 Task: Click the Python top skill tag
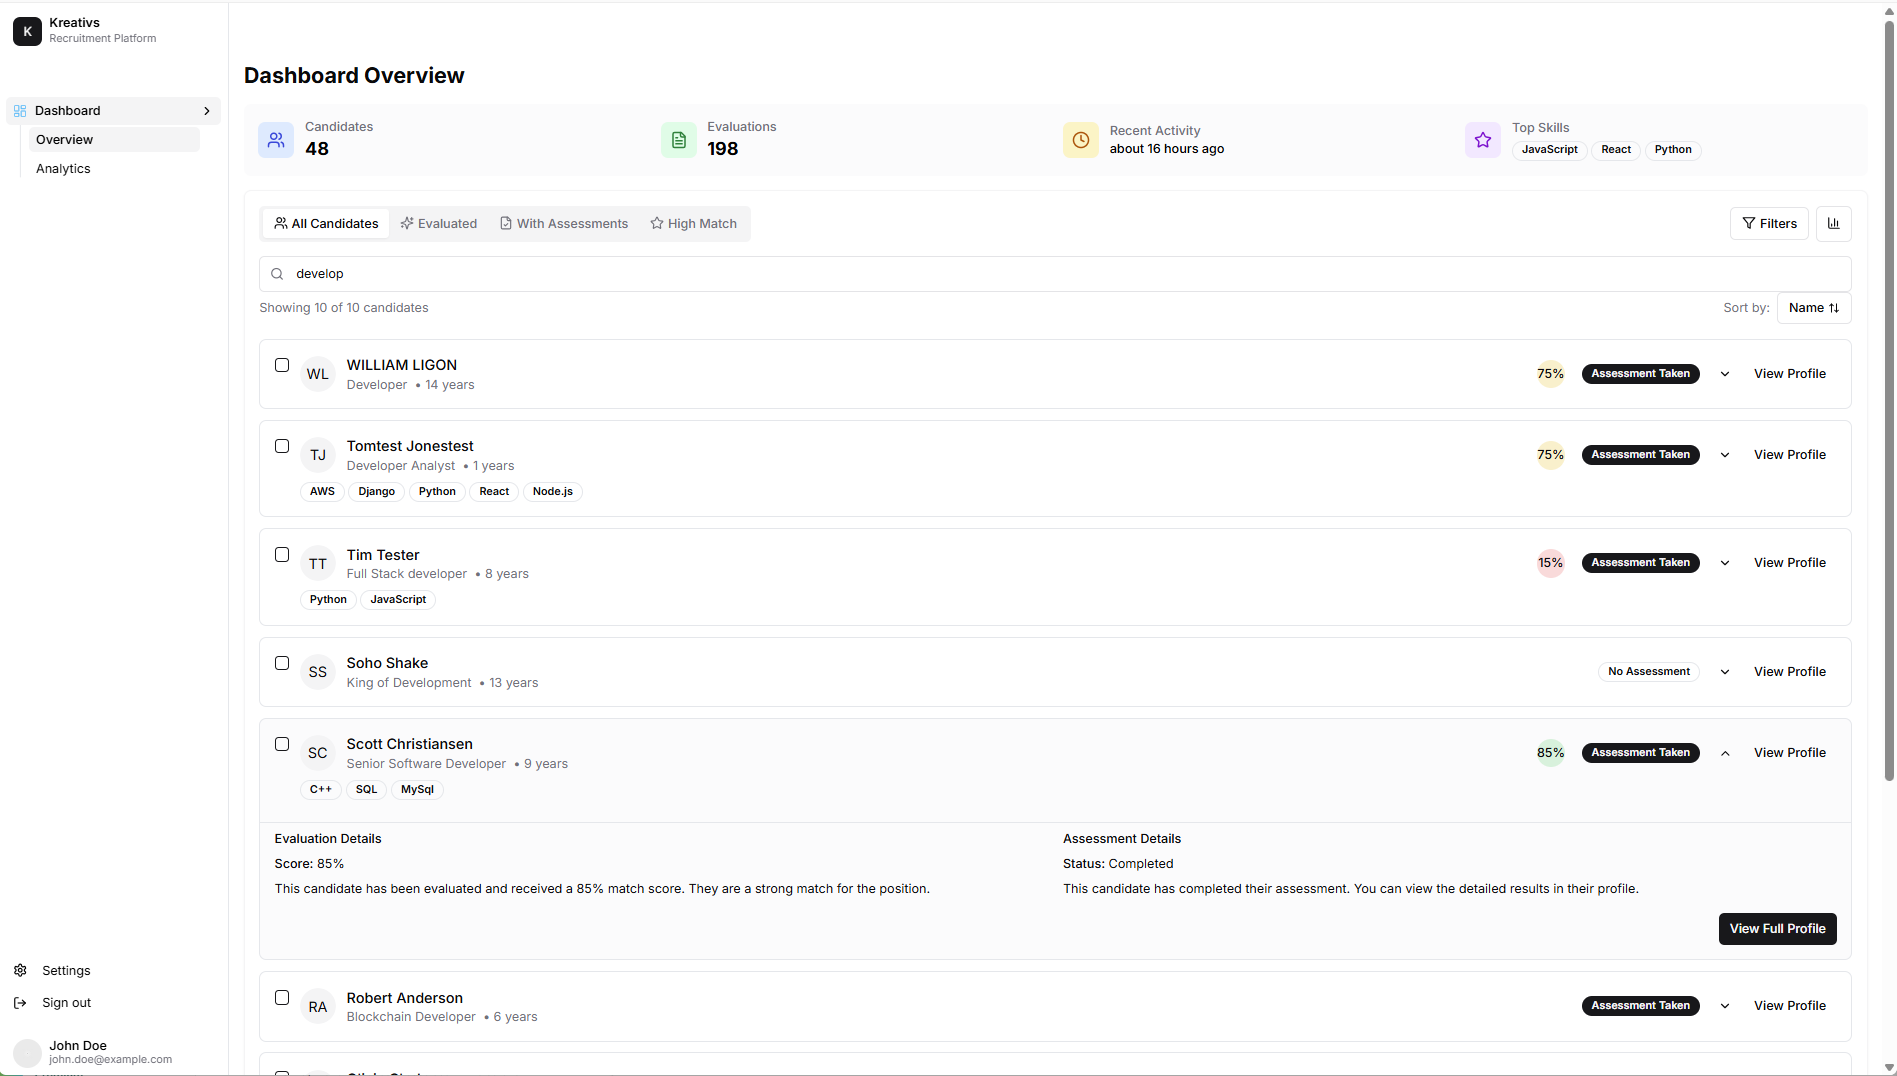pos(1673,150)
